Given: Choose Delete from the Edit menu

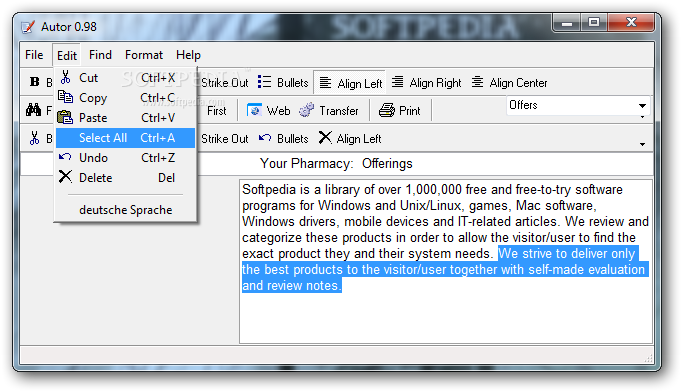Looking at the screenshot, I should [x=125, y=178].
